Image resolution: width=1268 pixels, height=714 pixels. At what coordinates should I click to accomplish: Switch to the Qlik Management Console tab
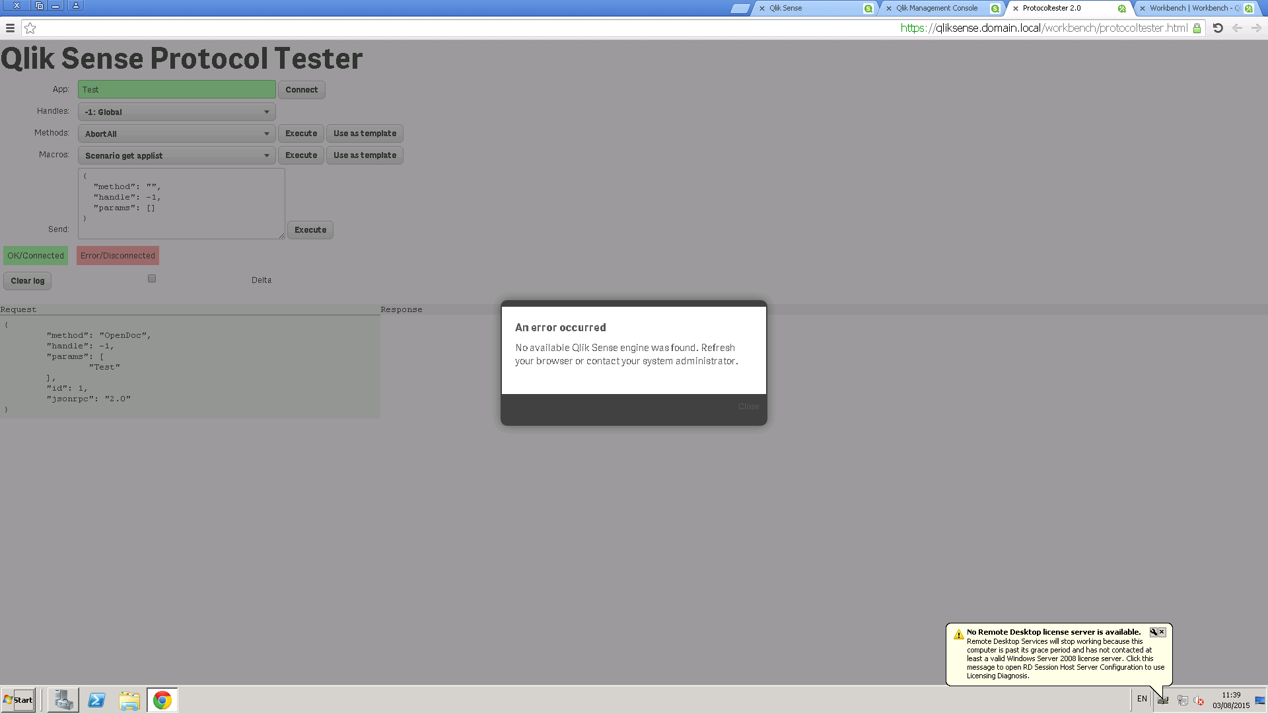(x=940, y=8)
